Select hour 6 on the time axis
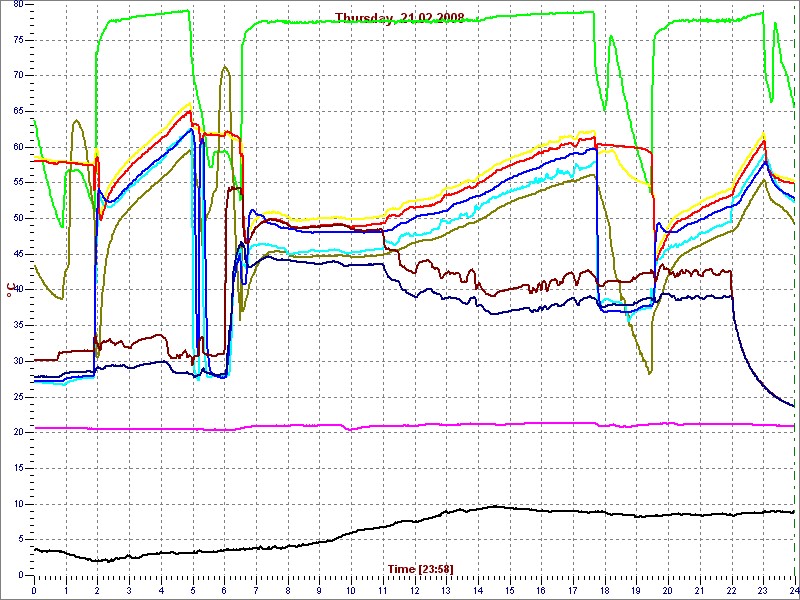The image size is (800, 600). pos(224,590)
